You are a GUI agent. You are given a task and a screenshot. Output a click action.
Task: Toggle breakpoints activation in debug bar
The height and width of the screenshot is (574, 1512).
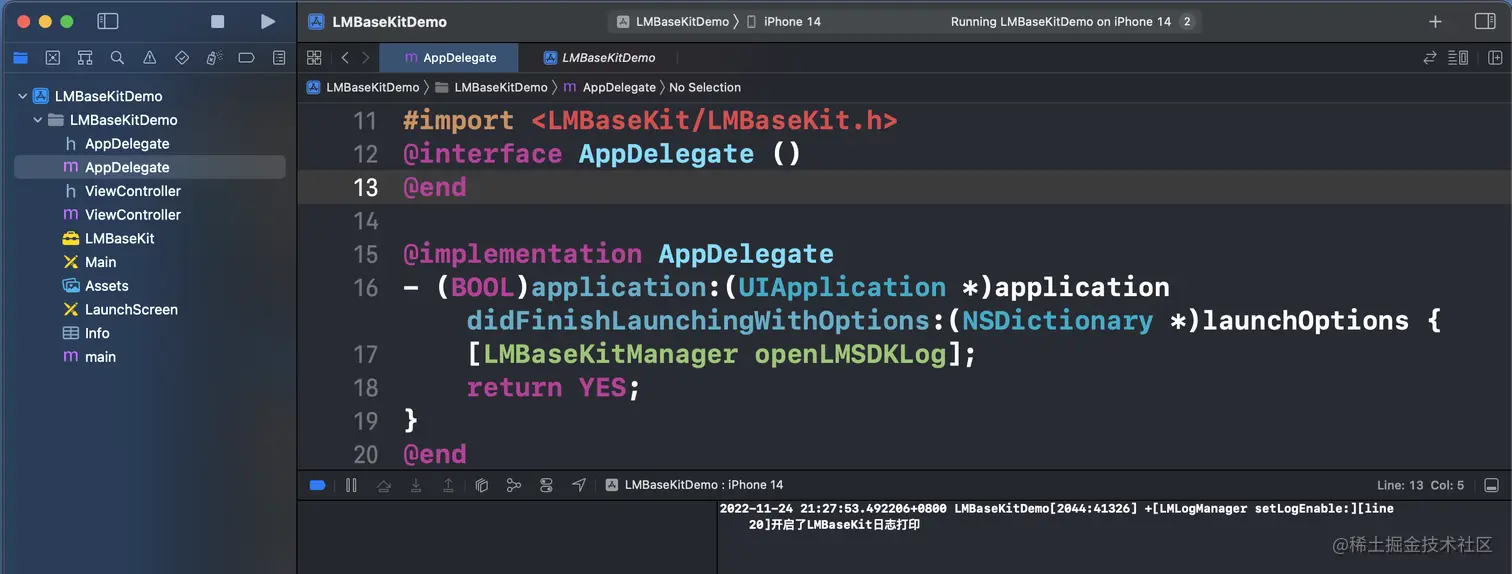[x=318, y=485]
